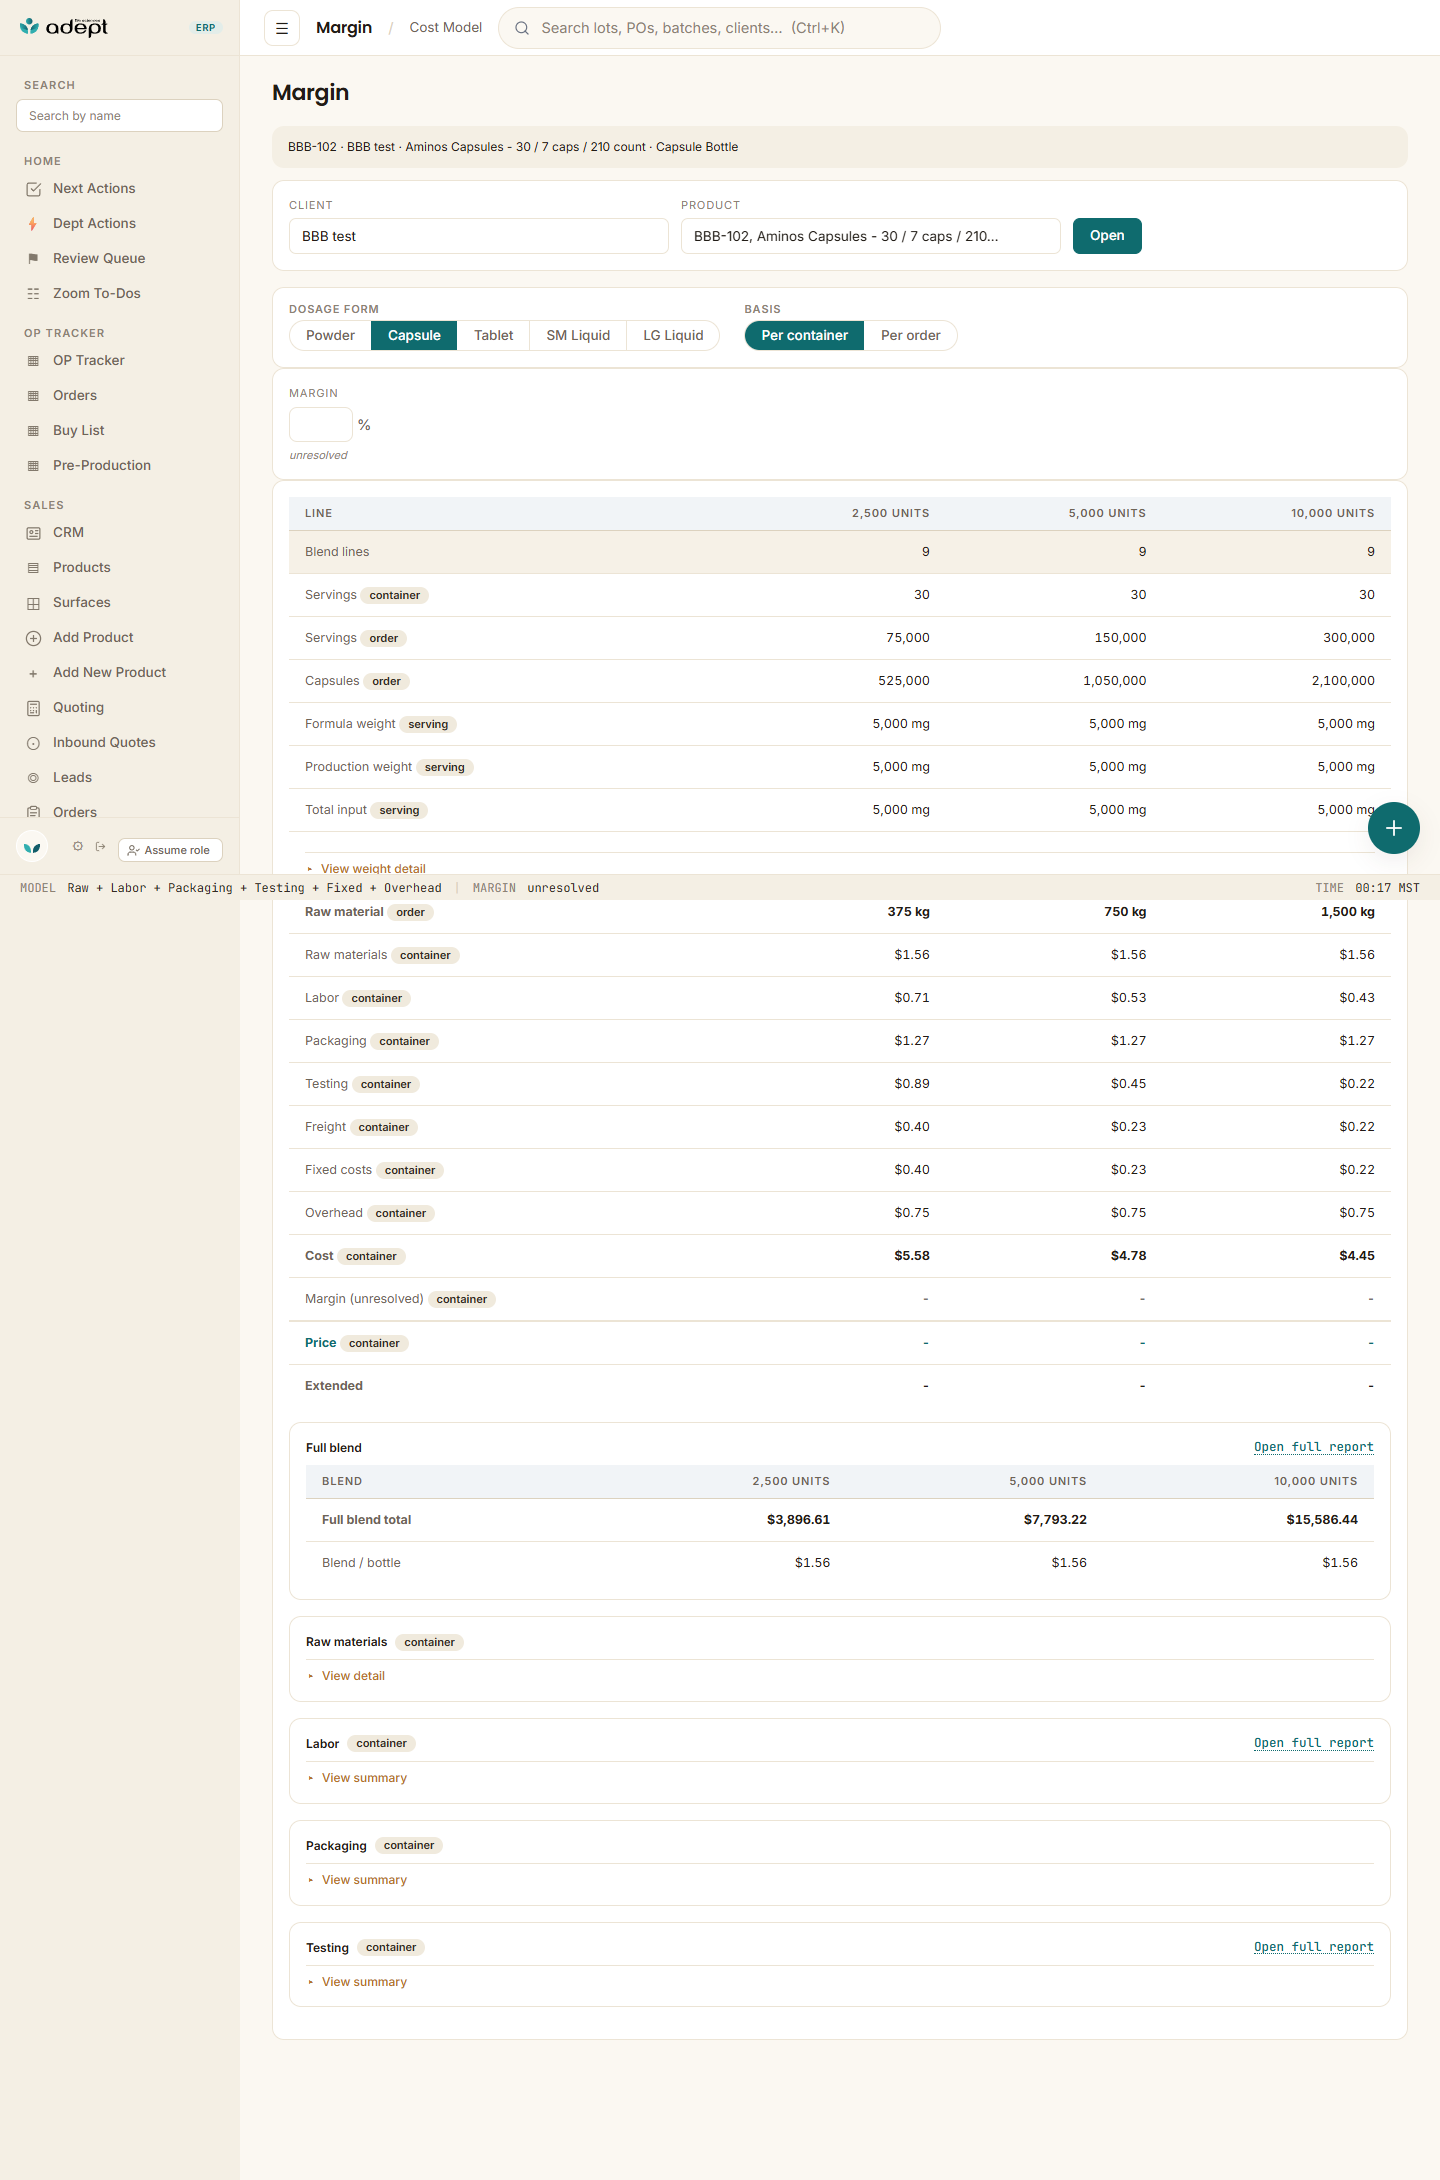This screenshot has height=2180, width=1440.
Task: Click the Buy List icon
Action: point(34,431)
